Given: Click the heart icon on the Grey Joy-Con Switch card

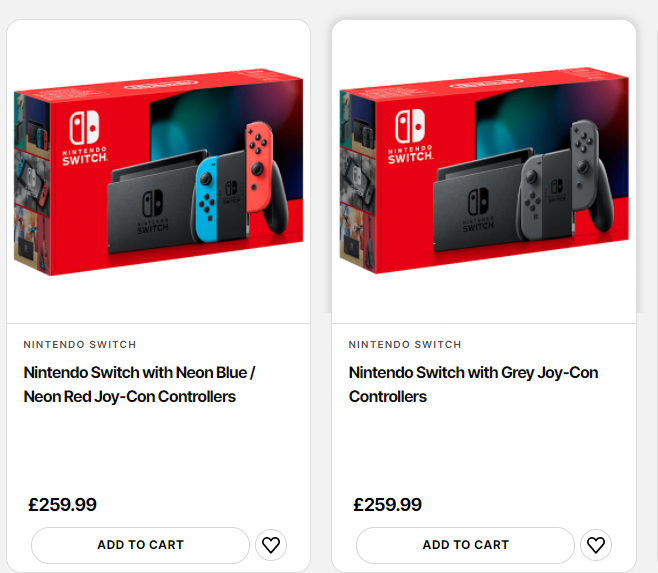Looking at the screenshot, I should pyautogui.click(x=595, y=545).
